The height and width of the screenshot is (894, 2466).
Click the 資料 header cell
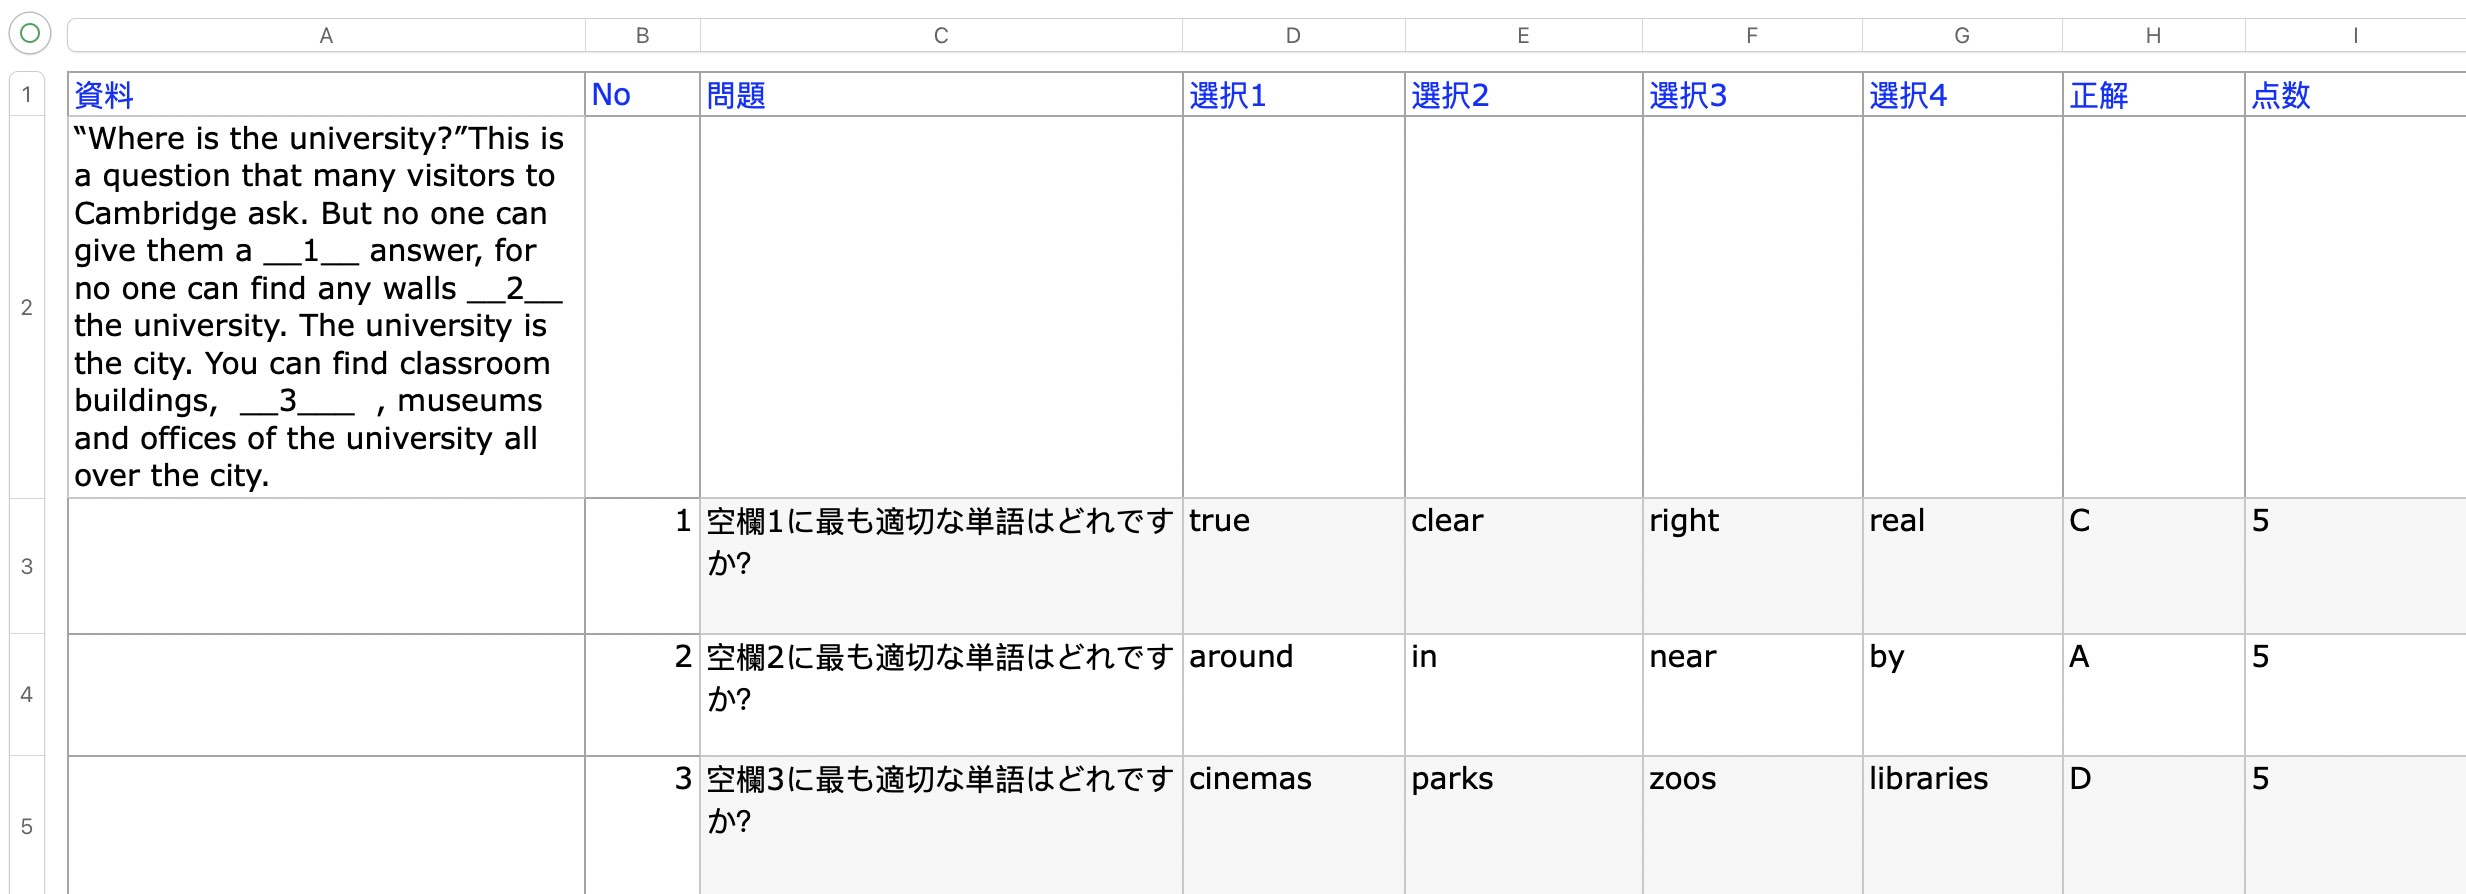pos(326,95)
